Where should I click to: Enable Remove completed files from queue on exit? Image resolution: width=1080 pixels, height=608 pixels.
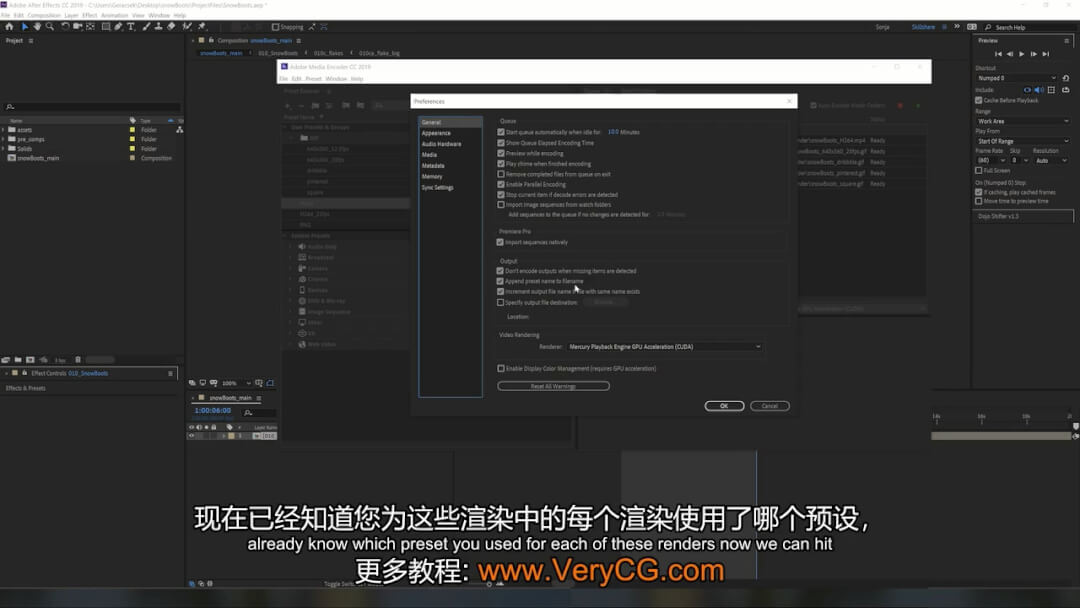[x=501, y=174]
